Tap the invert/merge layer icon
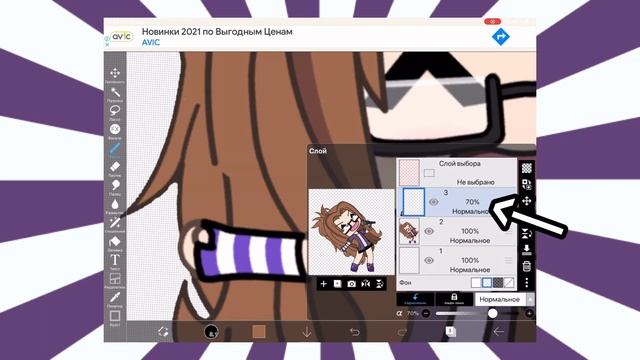640x360 pixels. coord(527,233)
